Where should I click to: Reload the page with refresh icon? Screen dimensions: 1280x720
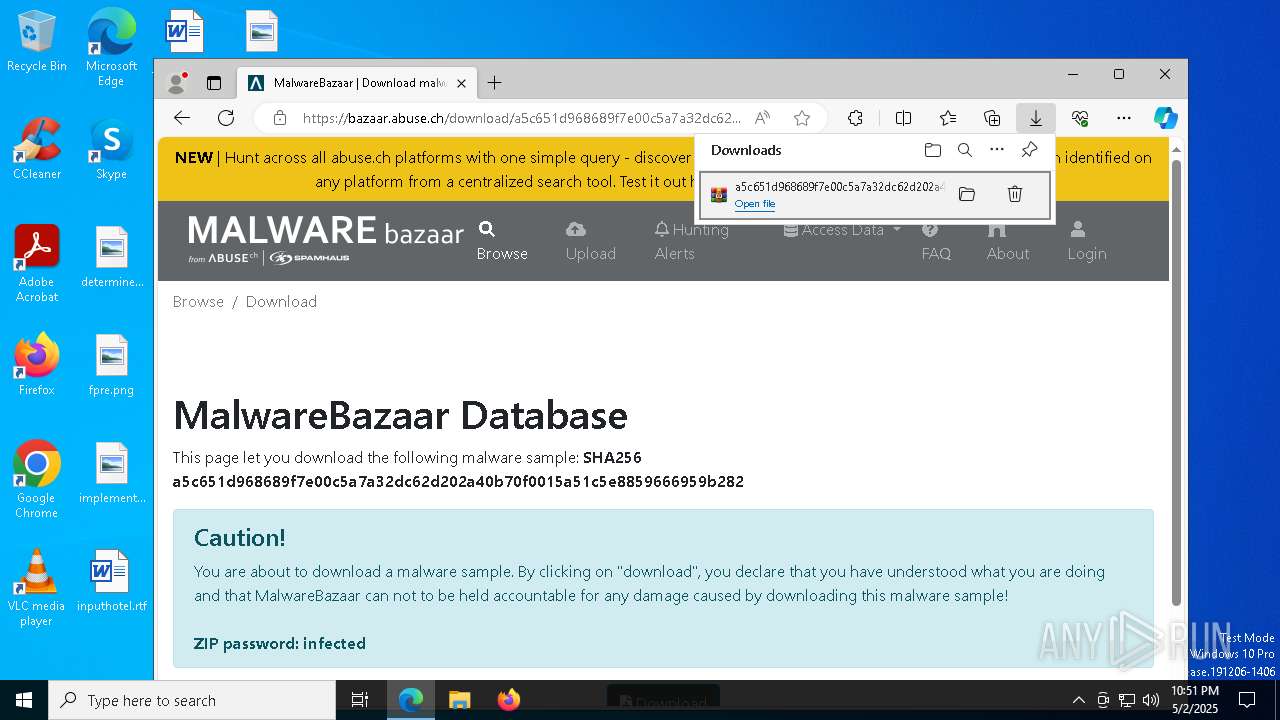(x=226, y=118)
